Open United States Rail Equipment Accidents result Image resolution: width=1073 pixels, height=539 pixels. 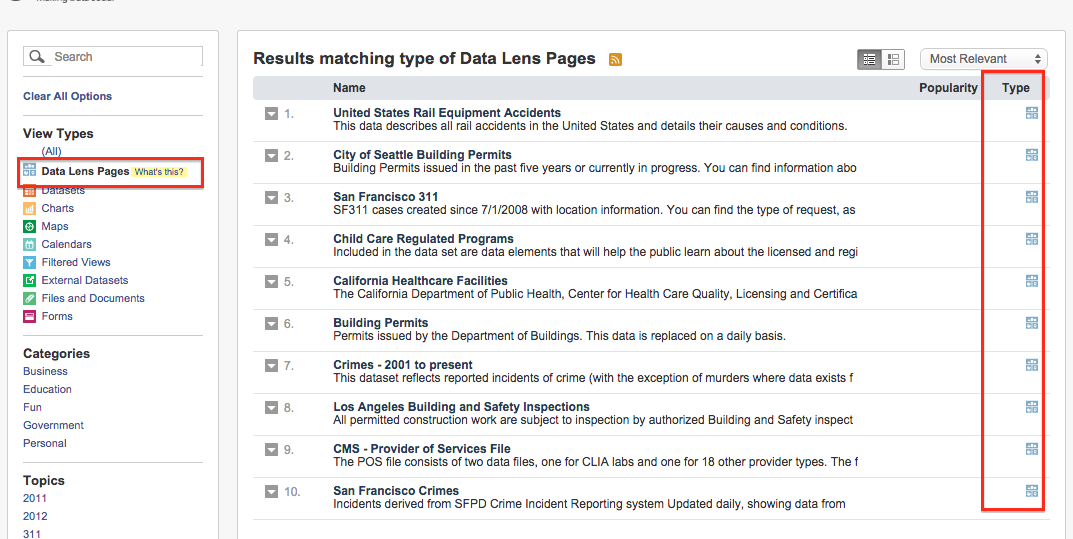(x=447, y=113)
